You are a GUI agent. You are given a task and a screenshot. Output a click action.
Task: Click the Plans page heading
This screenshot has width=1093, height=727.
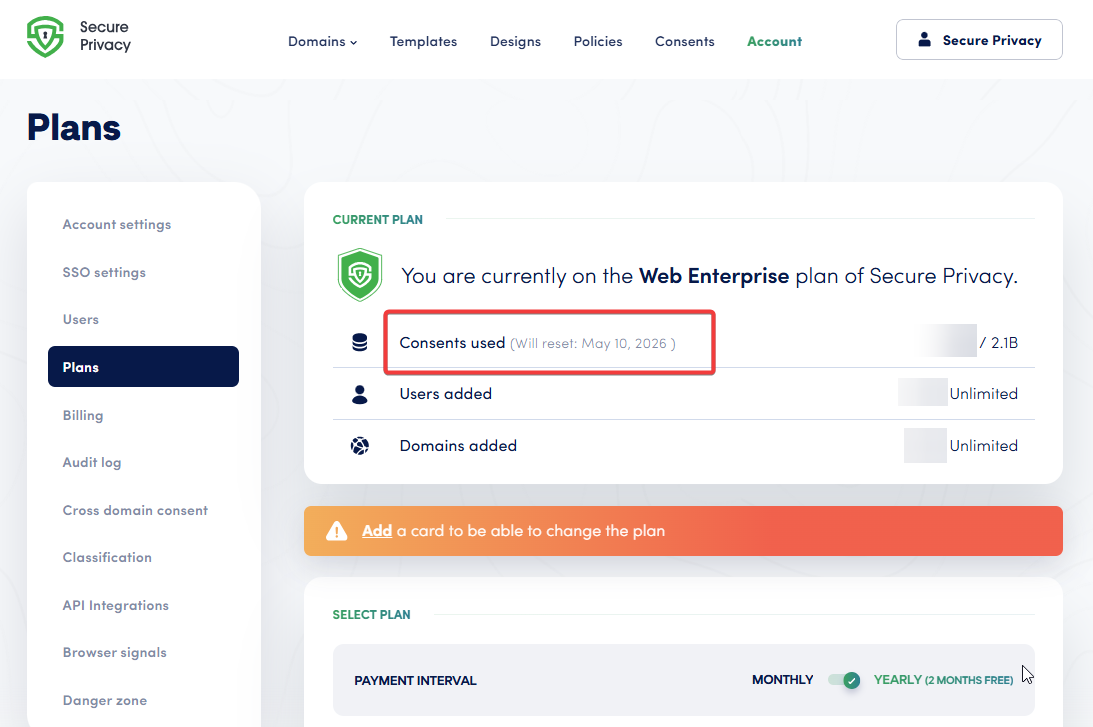click(74, 128)
